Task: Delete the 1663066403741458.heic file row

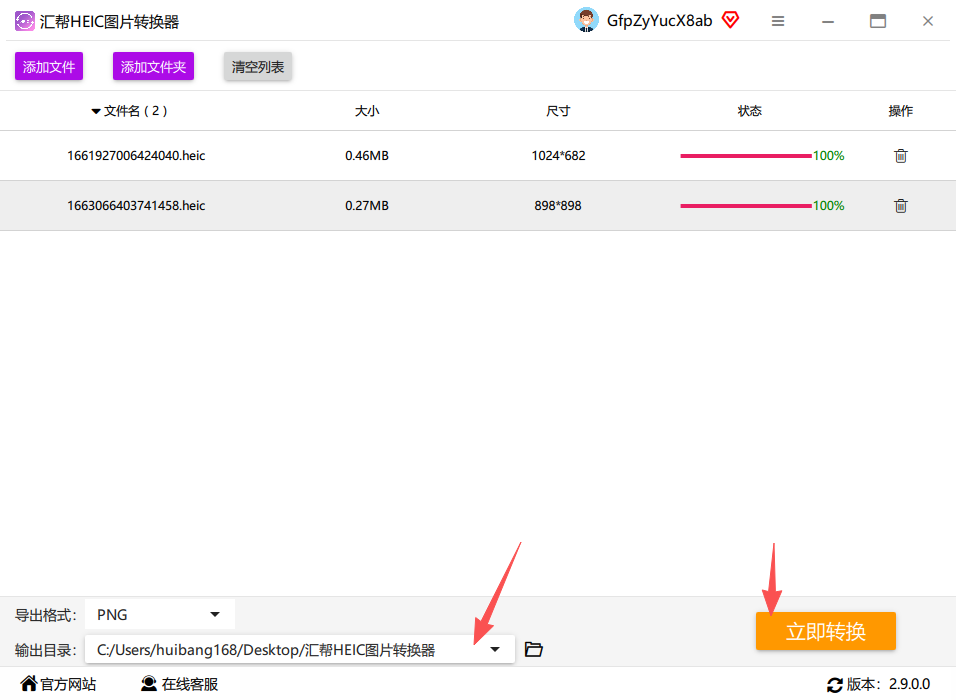Action: [901, 206]
